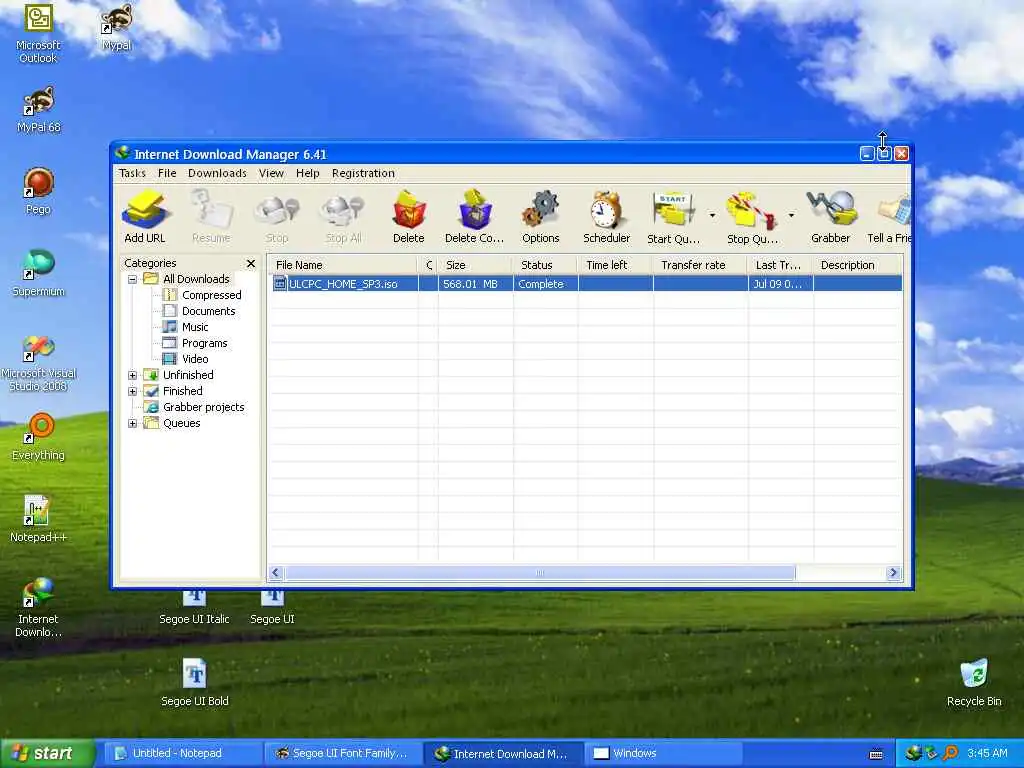Click the Mypal desktop shortcut

pyautogui.click(x=117, y=27)
